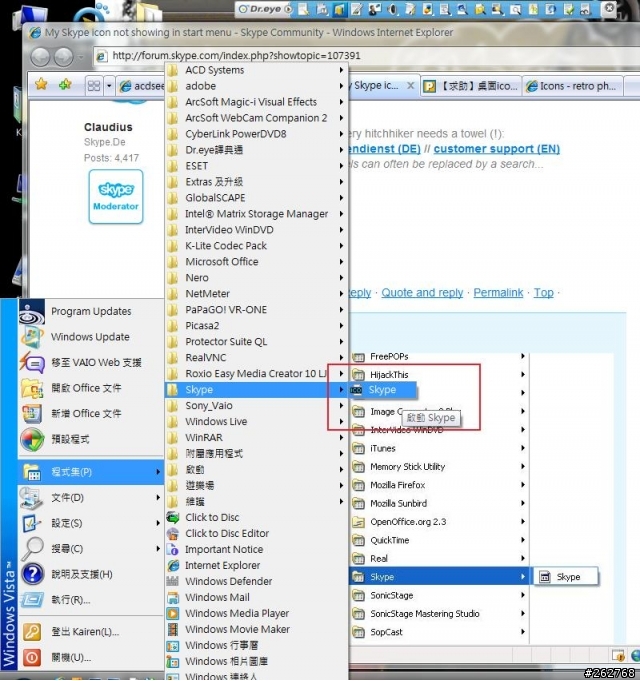Open Important Notice shortcut
The image size is (640, 681).
256,550
